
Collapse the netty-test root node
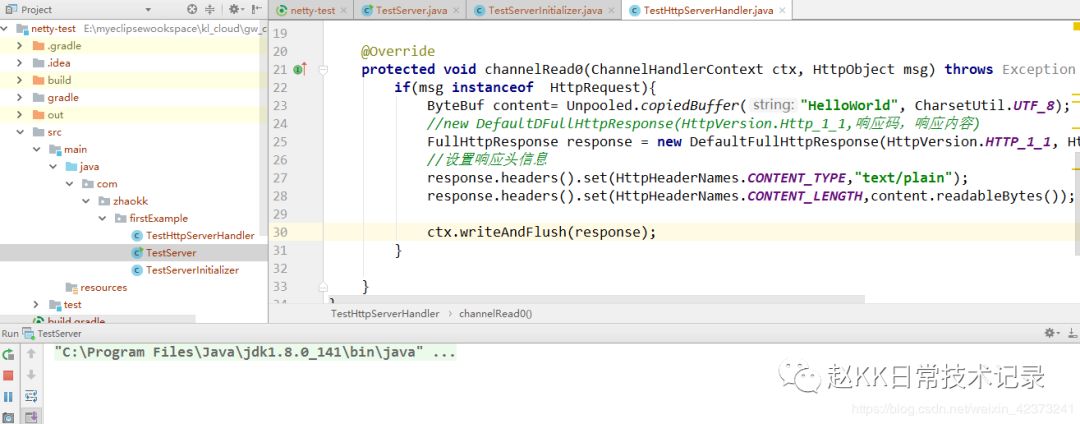[x=6, y=29]
